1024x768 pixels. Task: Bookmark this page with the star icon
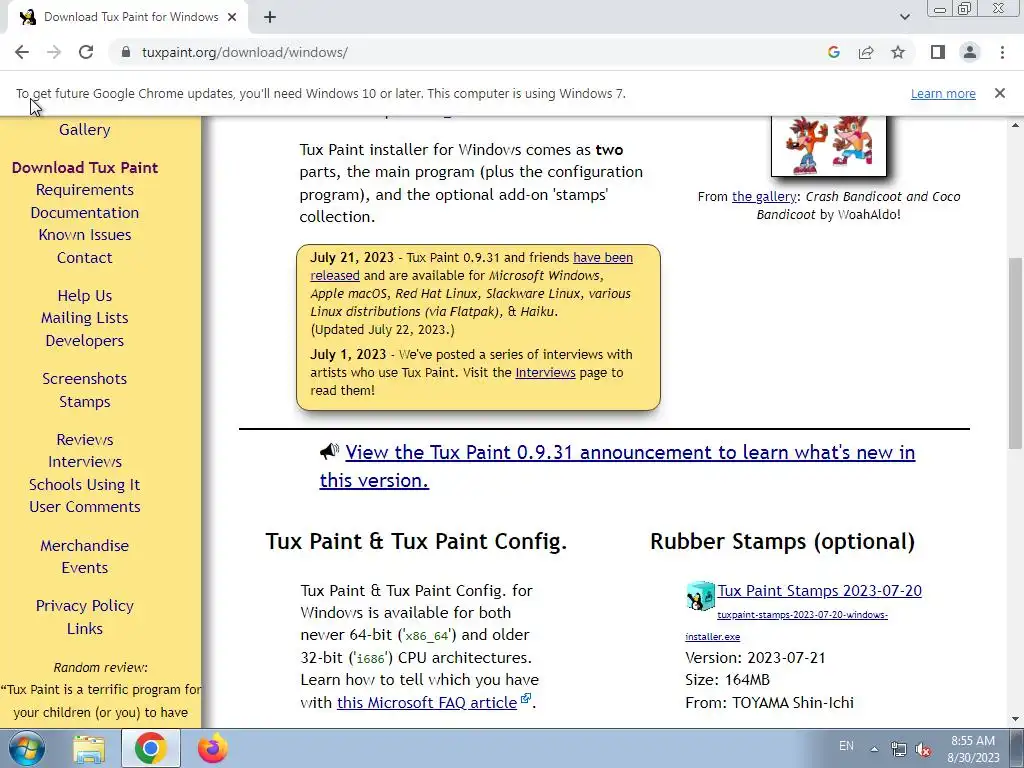pos(898,52)
